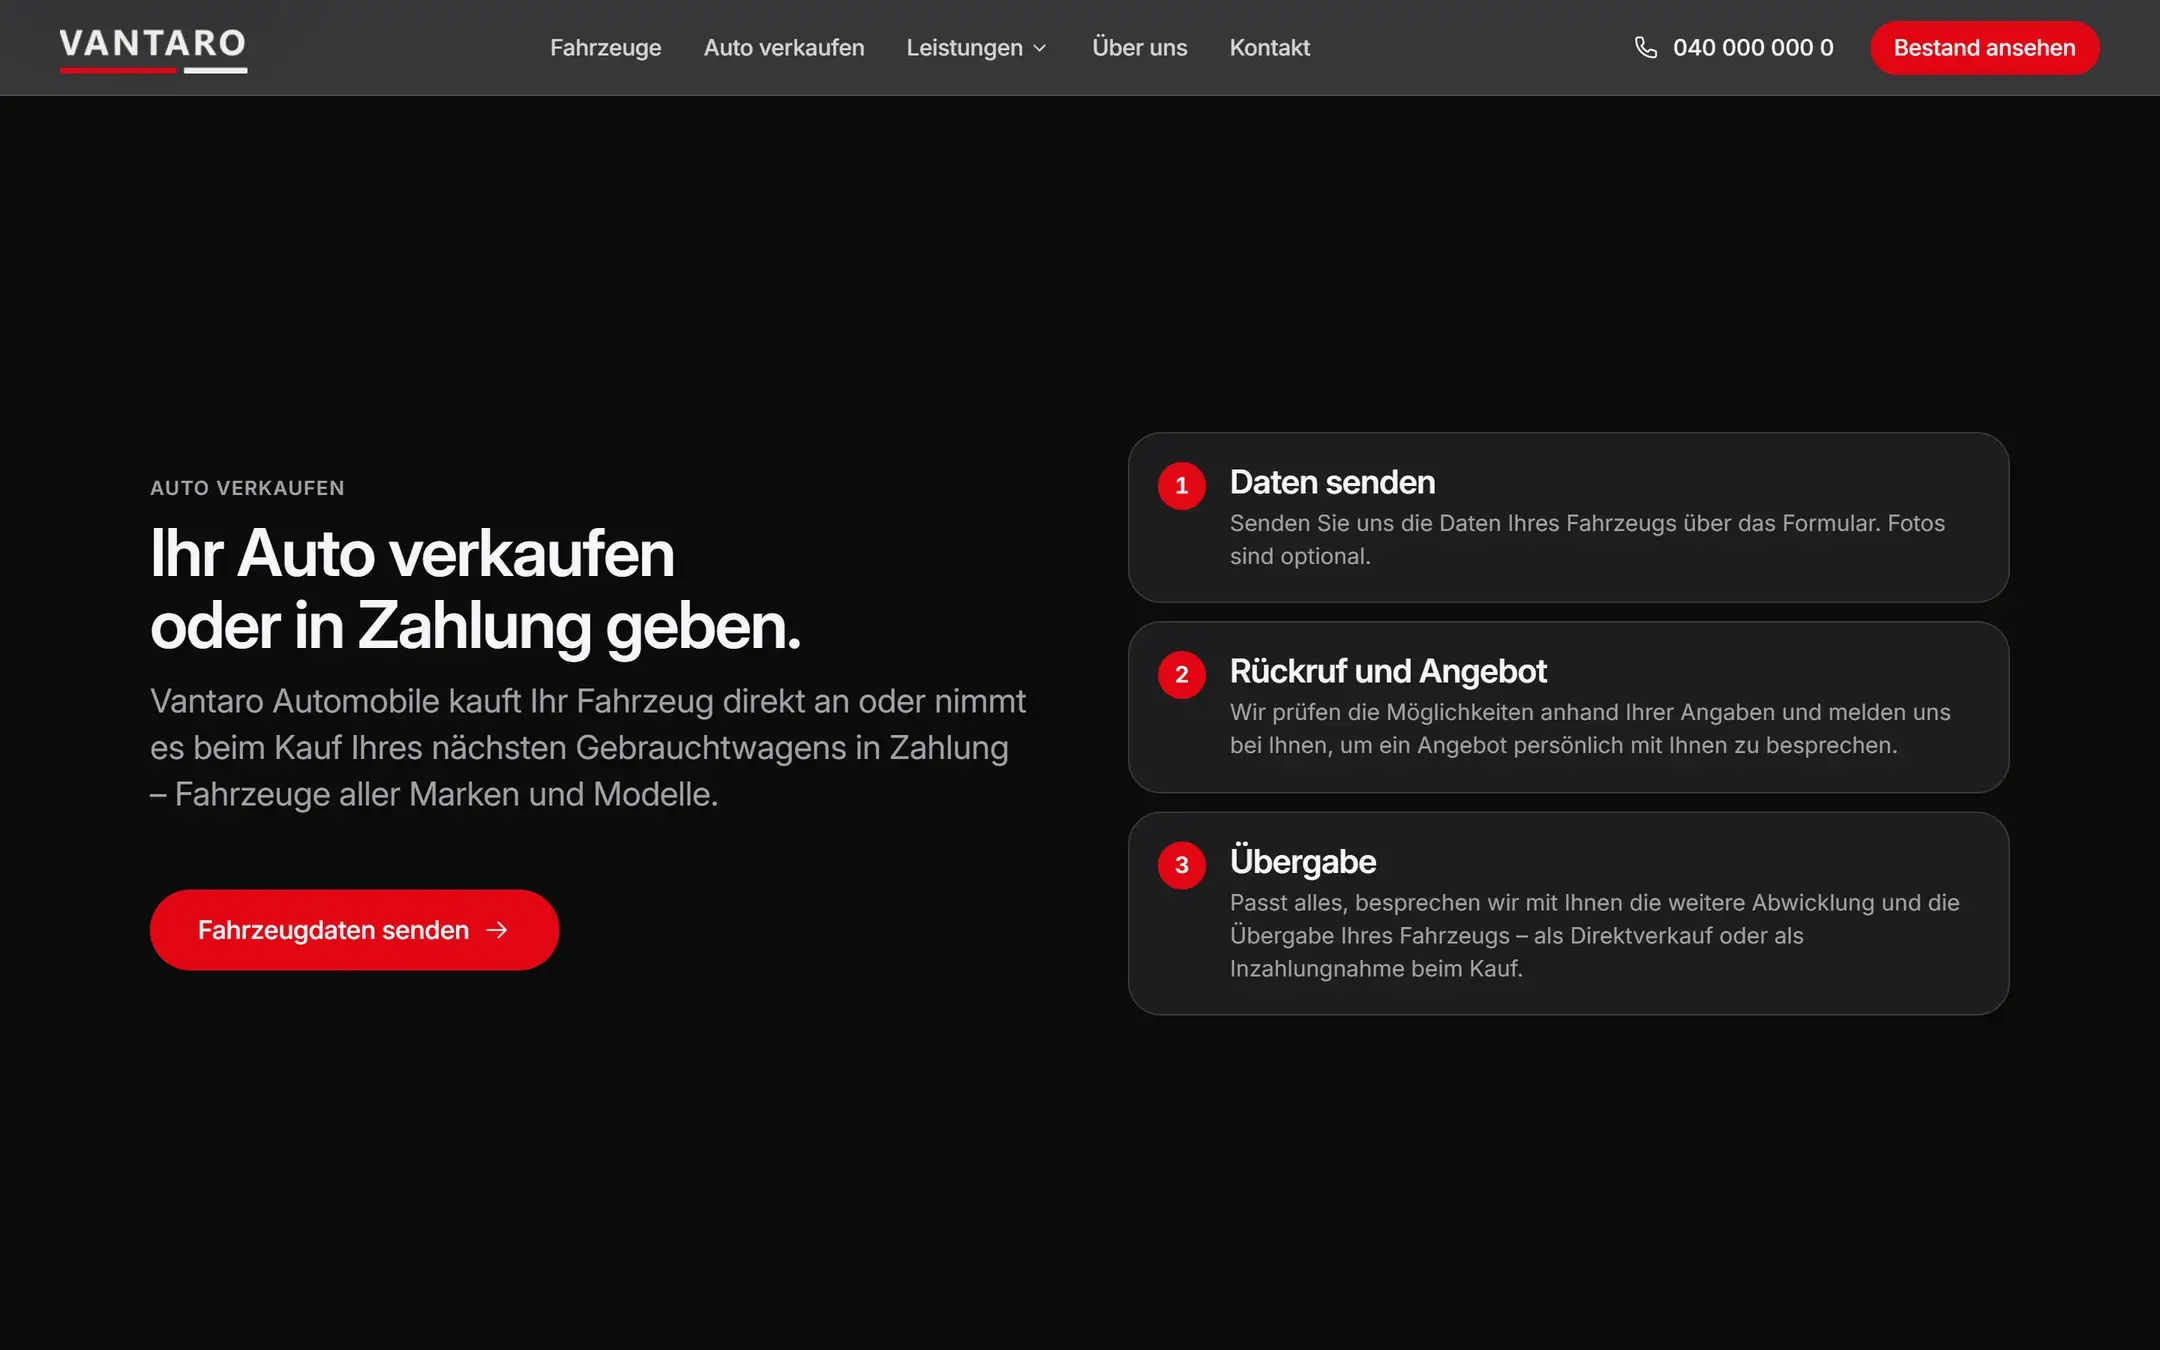Viewport: 2160px width, 1350px height.
Task: Select the Übergabe heading
Action: coord(1302,861)
